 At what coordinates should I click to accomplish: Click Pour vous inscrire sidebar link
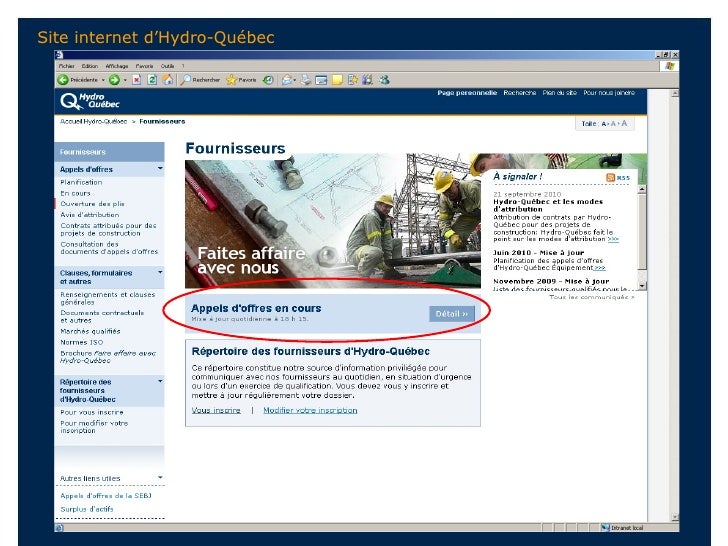pyautogui.click(x=92, y=412)
